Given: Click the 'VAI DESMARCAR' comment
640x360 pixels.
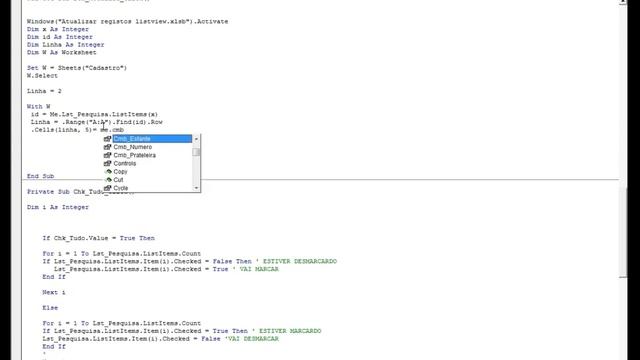Looking at the screenshot, I should pos(253,339).
